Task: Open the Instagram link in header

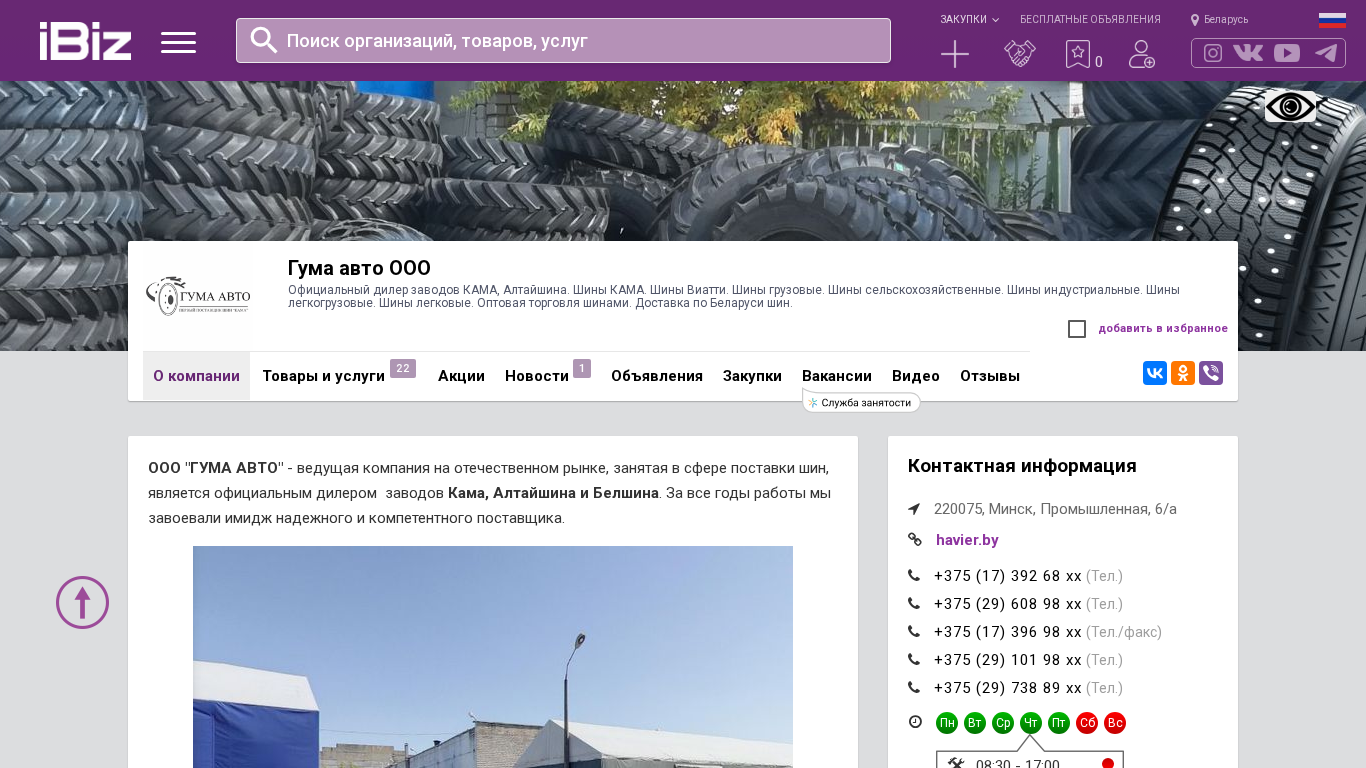Action: (1213, 53)
